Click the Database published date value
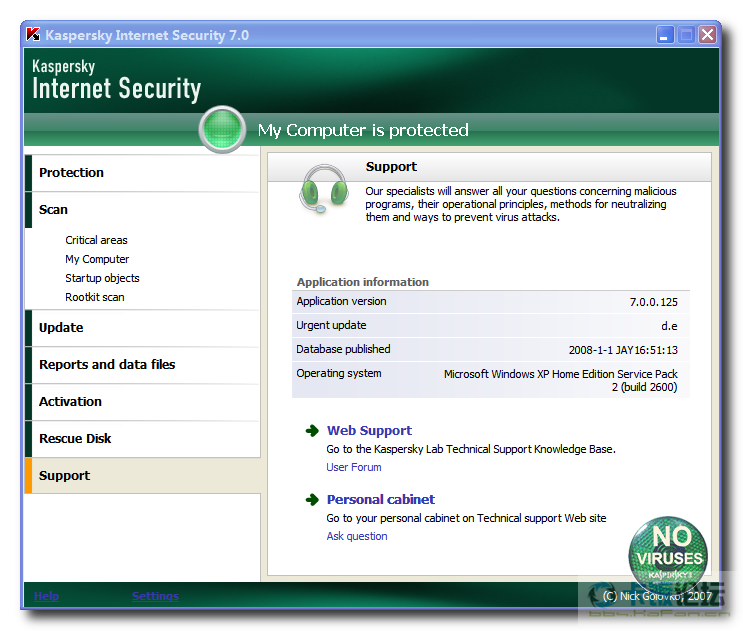The height and width of the screenshot is (631, 743). (623, 350)
